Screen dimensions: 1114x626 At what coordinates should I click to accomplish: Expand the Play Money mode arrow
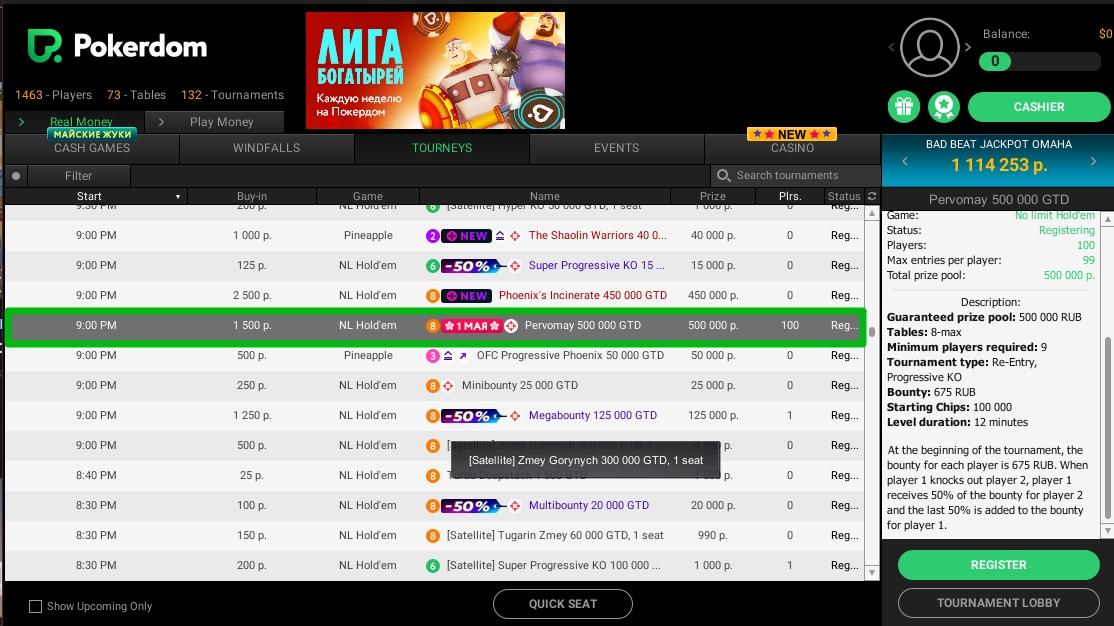(161, 122)
